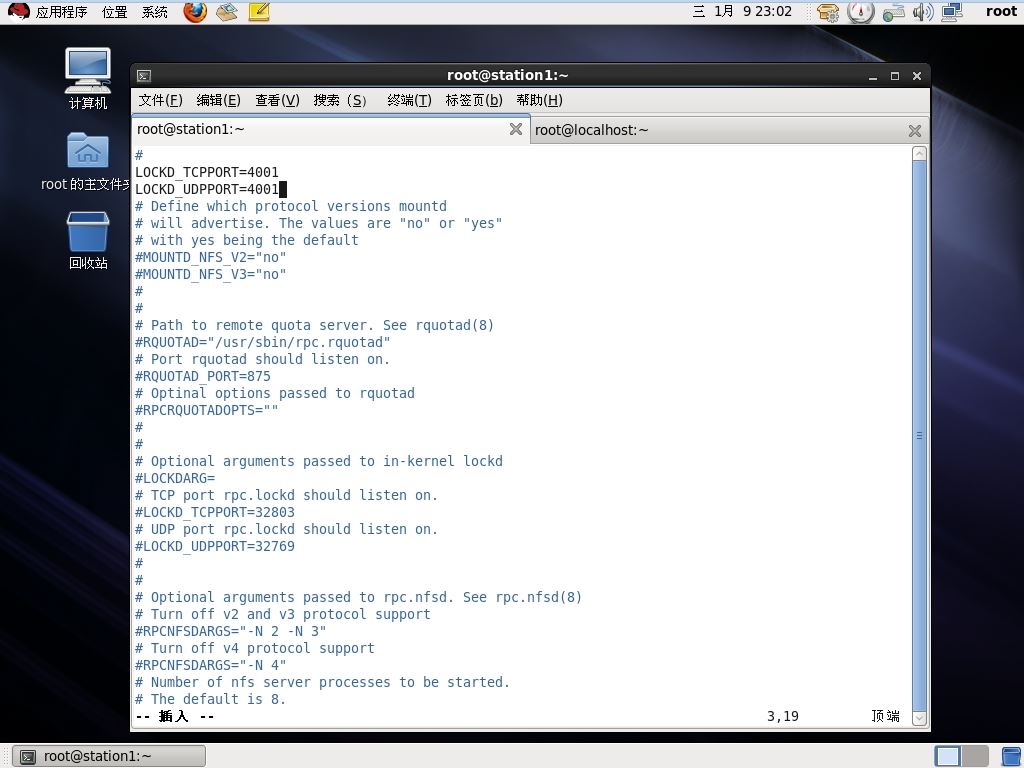
Task: Click the line LOCKD_UDPPORT=4001
Action: (207, 189)
